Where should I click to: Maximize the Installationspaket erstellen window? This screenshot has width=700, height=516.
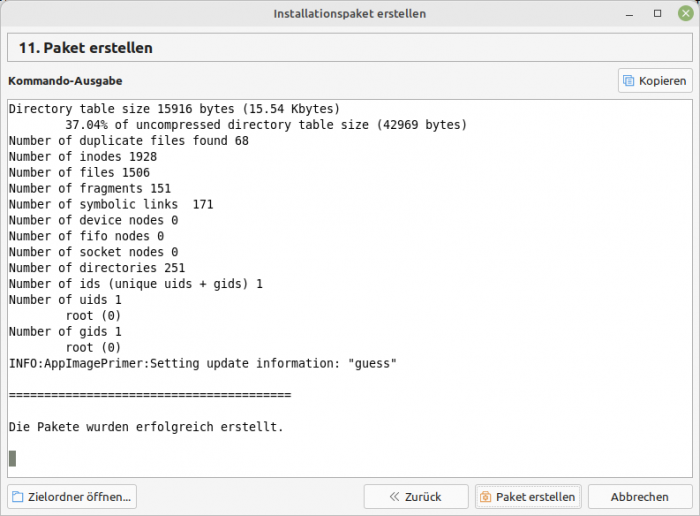[x=657, y=14]
